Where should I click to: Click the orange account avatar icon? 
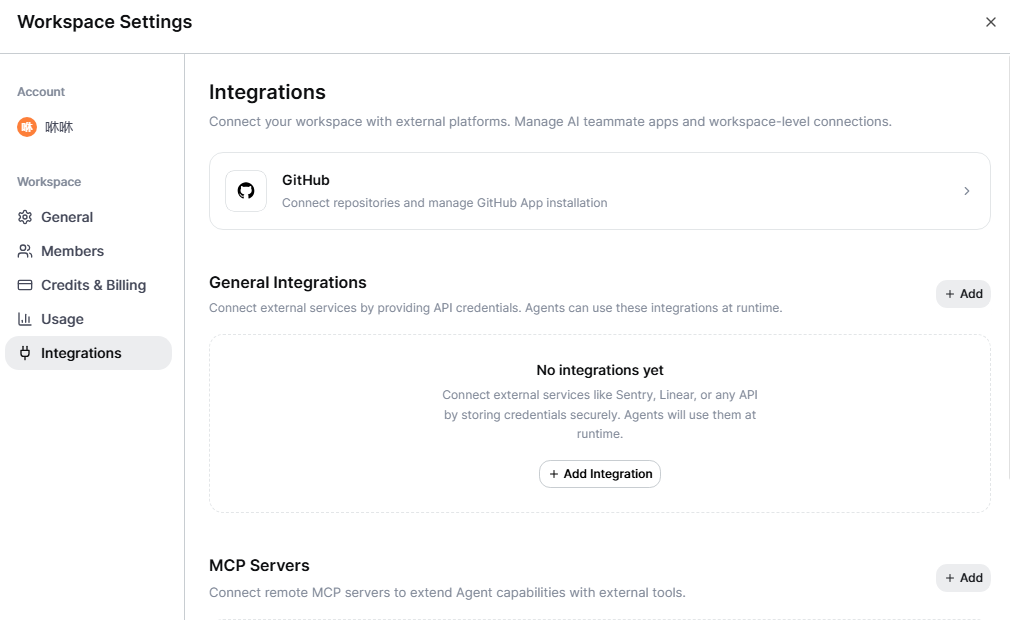[x=25, y=127]
